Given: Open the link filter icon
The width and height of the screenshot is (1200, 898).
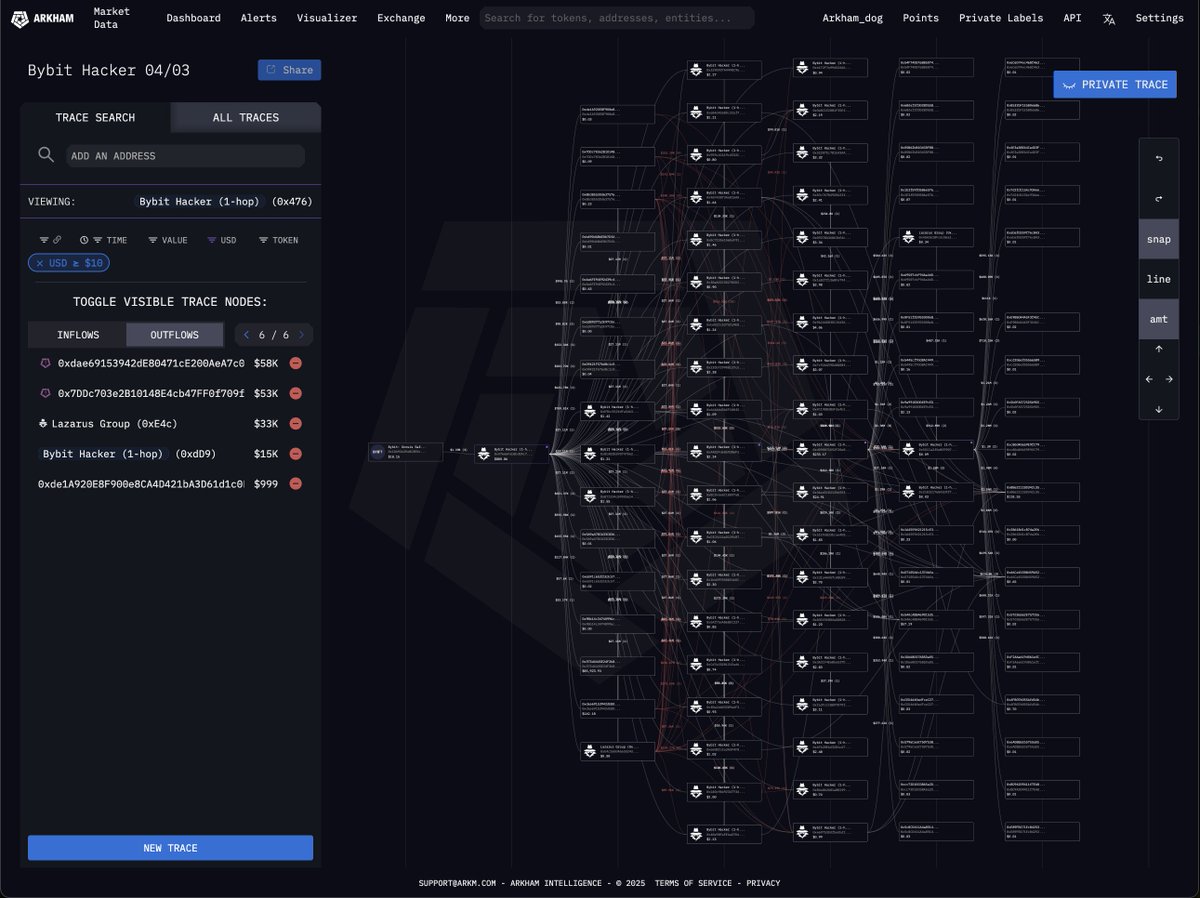Looking at the screenshot, I should click(x=50, y=240).
